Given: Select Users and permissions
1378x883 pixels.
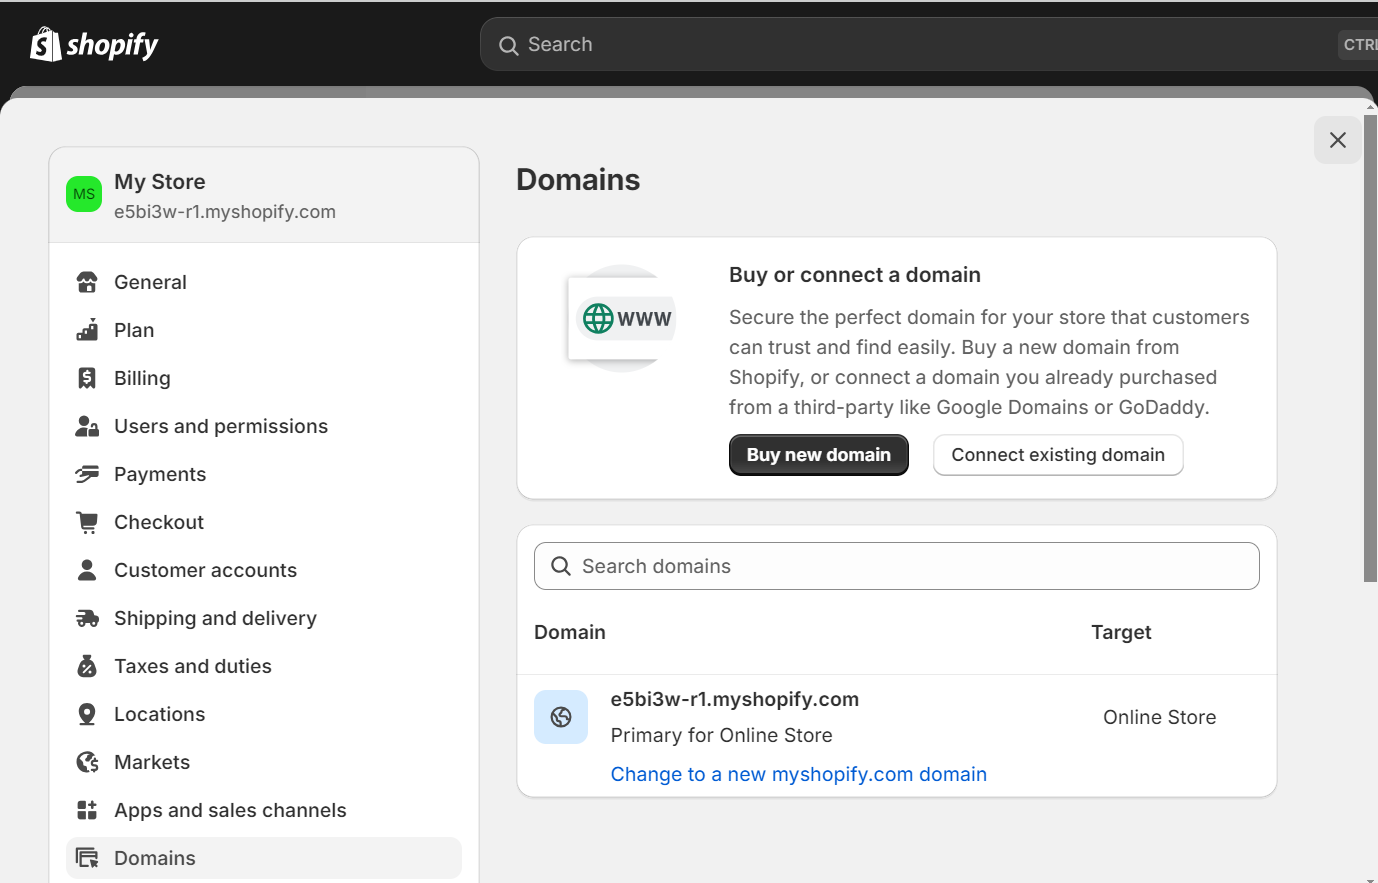Looking at the screenshot, I should (264, 426).
